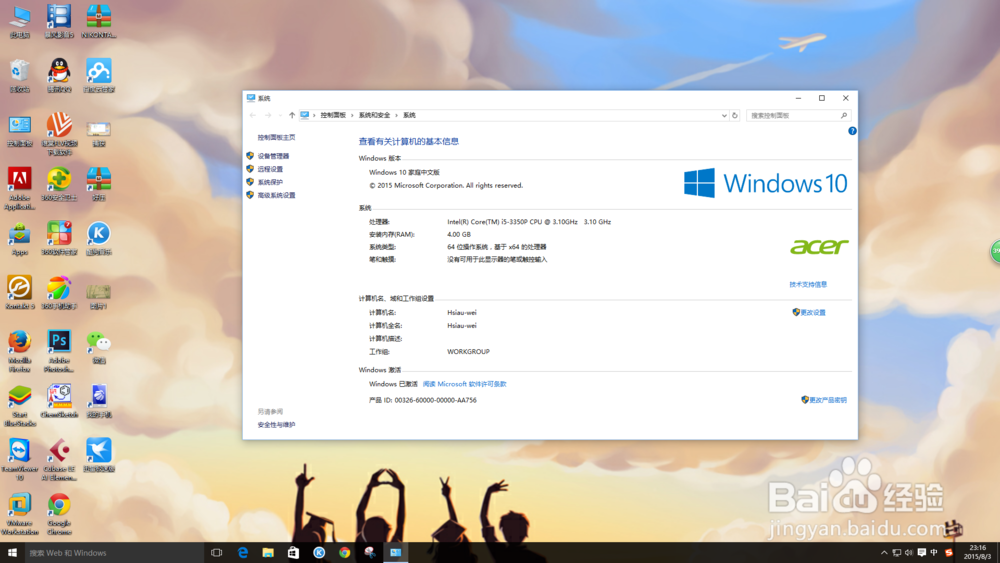The height and width of the screenshot is (563, 1000).
Task: Go up one level in navigation
Action: click(x=292, y=115)
